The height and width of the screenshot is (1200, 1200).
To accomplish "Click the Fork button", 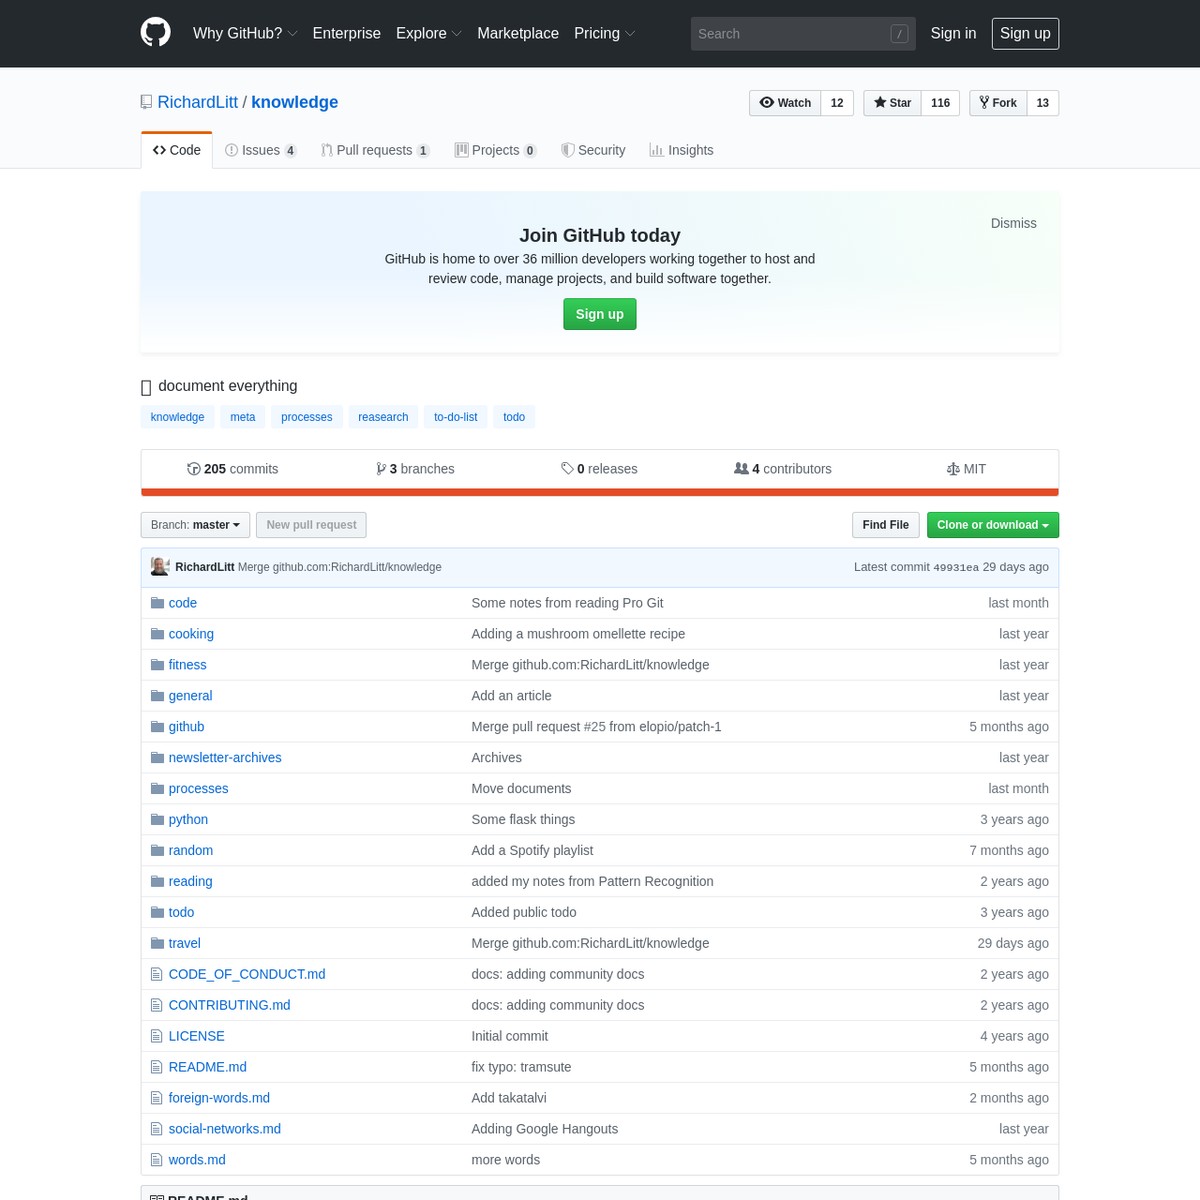I will [x=998, y=103].
